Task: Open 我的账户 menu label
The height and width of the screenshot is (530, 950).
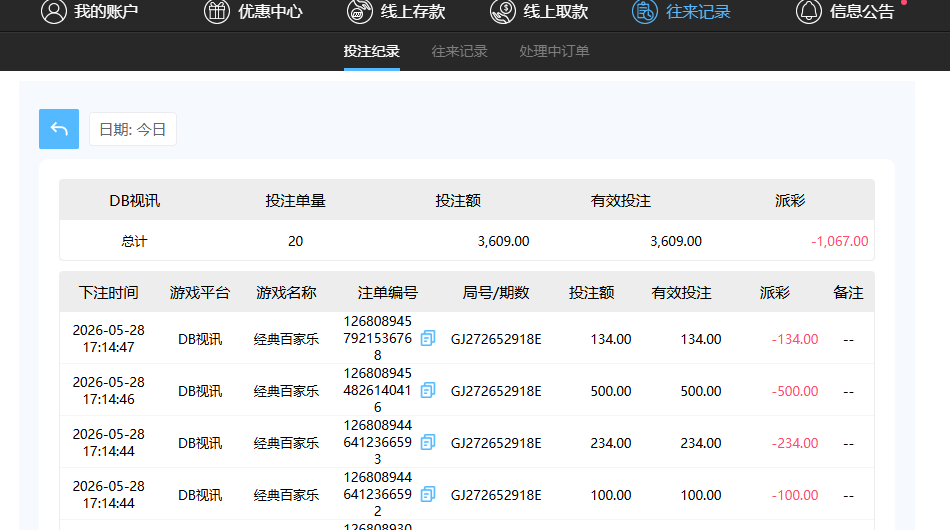Action: (x=106, y=12)
